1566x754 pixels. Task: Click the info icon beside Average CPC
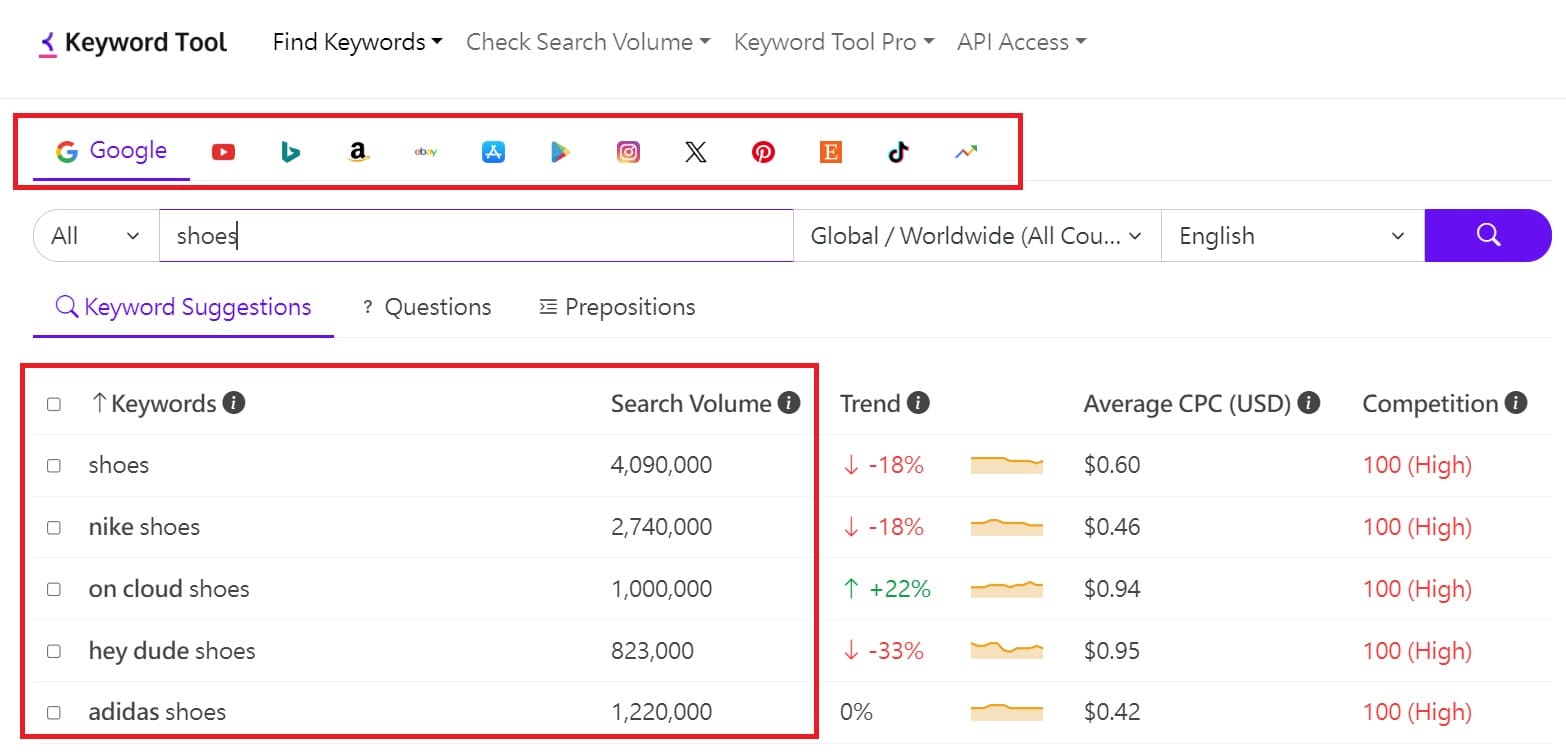point(1309,403)
